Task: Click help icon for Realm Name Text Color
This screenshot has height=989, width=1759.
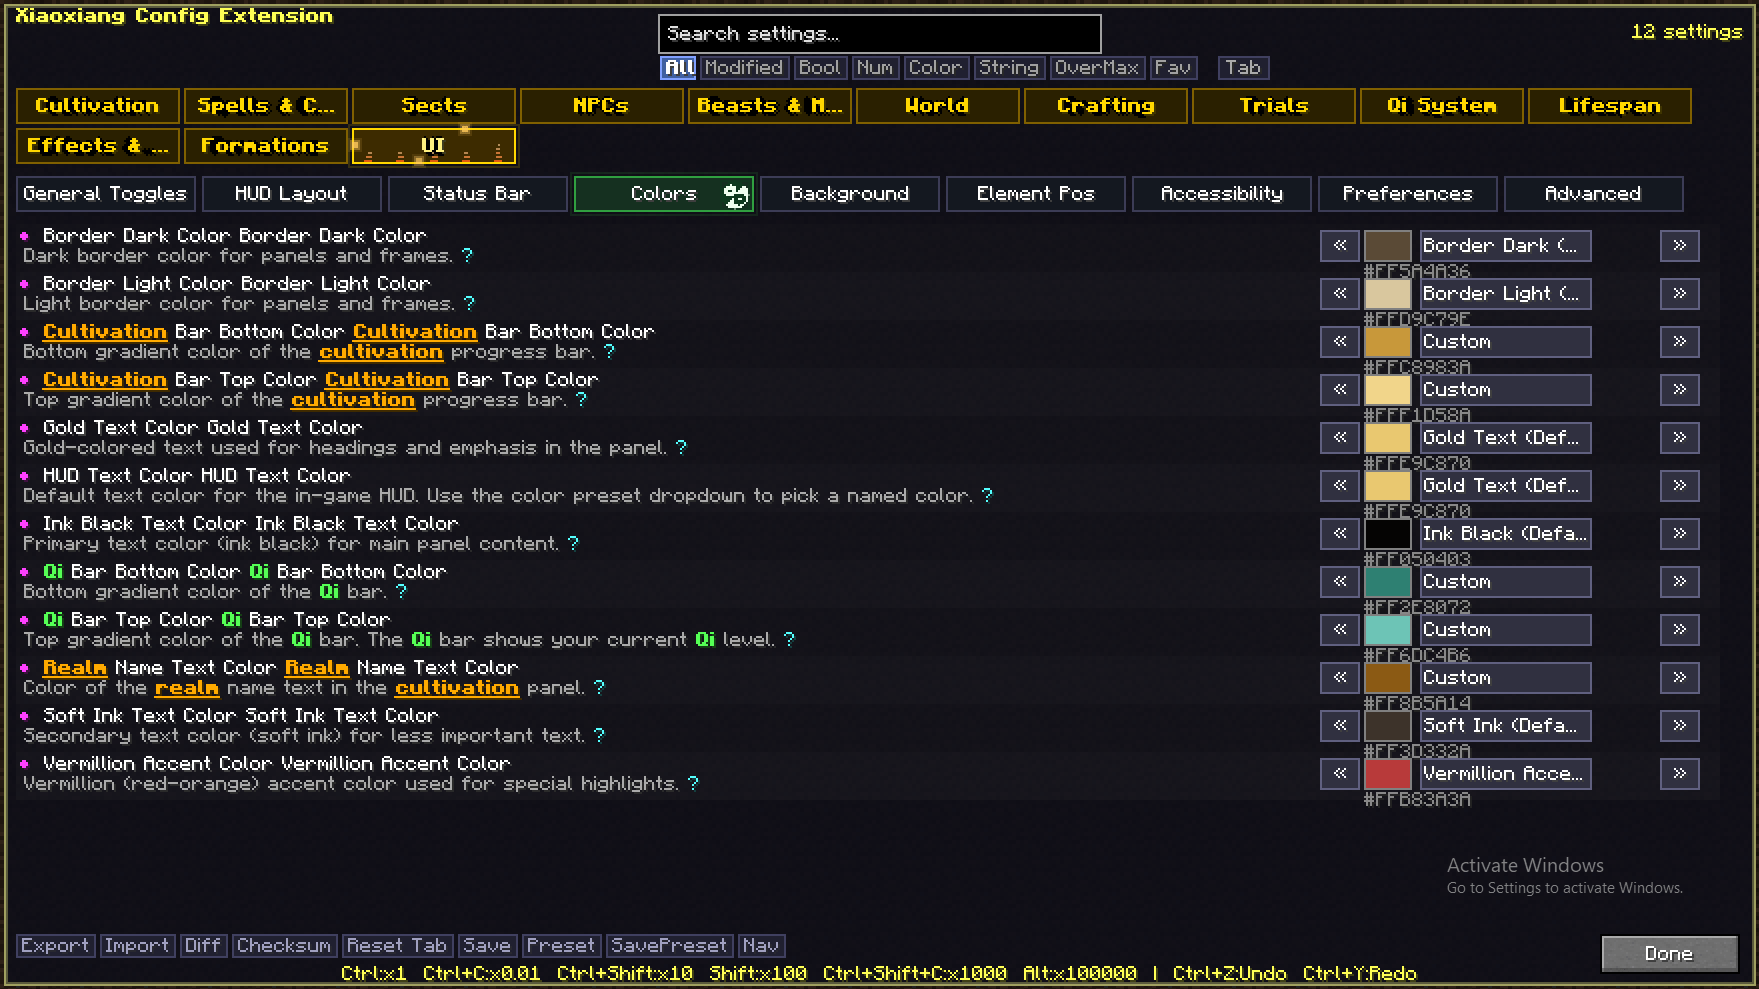Action: tap(599, 687)
